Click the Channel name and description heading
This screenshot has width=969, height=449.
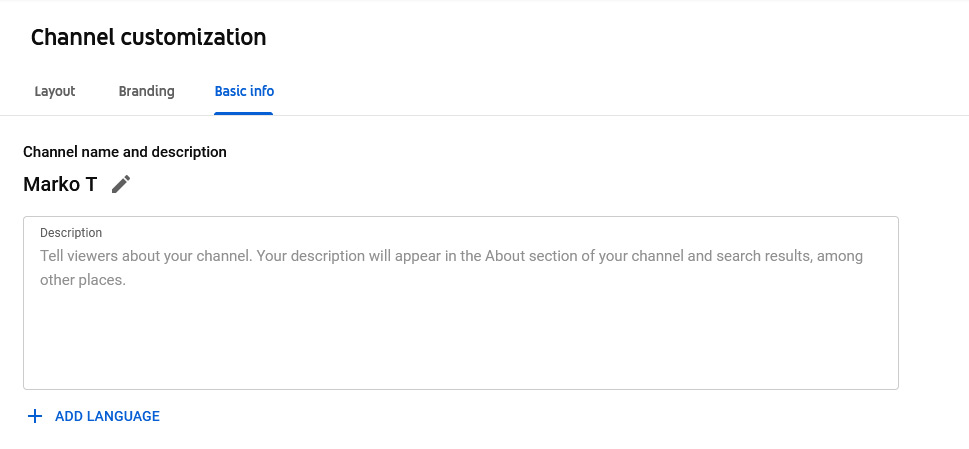pyautogui.click(x=125, y=152)
